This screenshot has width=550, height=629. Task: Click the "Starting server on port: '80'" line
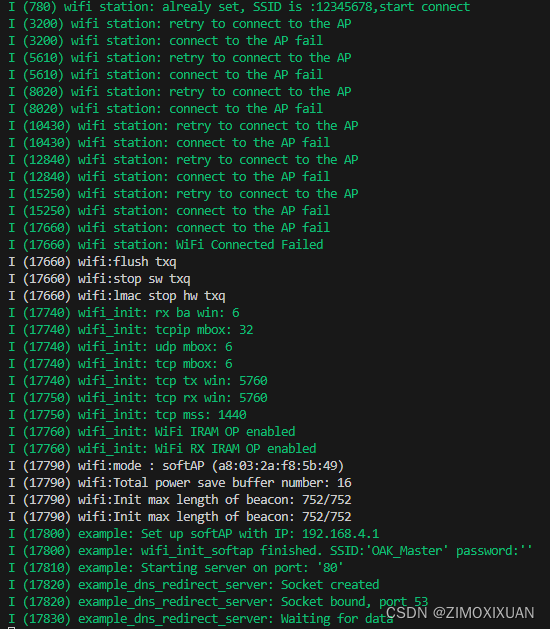point(176,568)
